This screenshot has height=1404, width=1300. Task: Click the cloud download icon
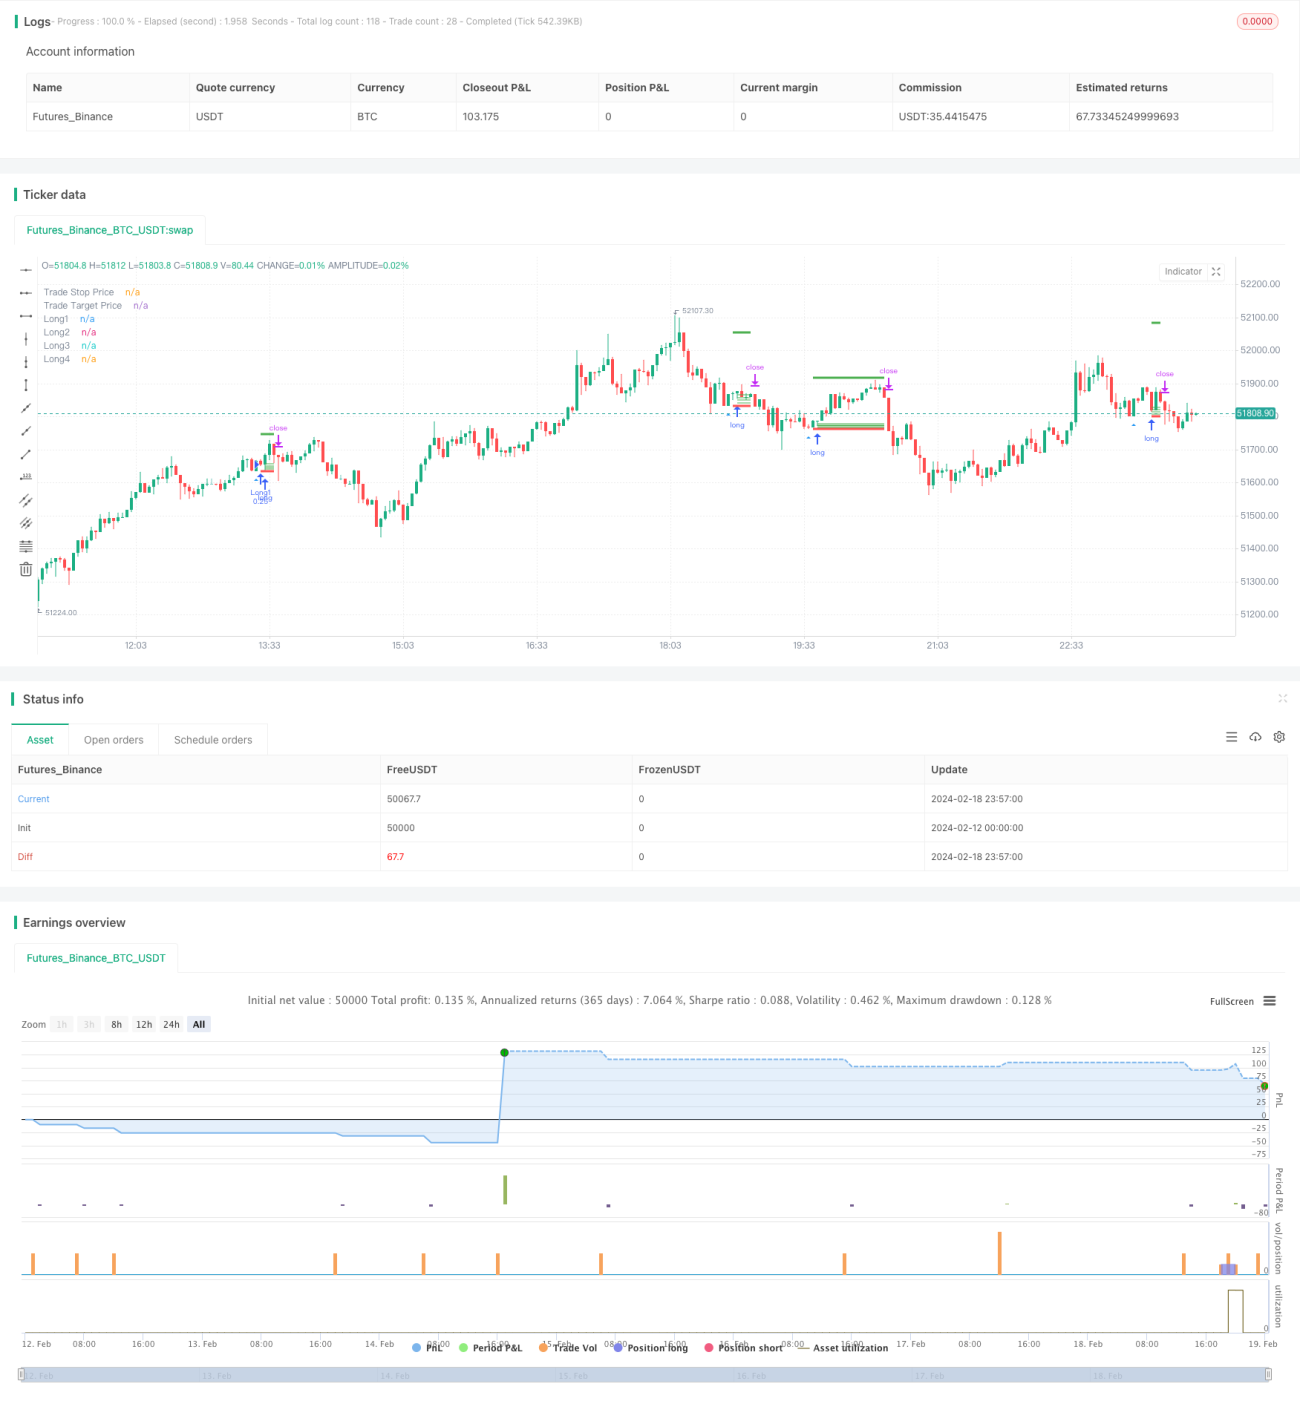click(x=1255, y=737)
